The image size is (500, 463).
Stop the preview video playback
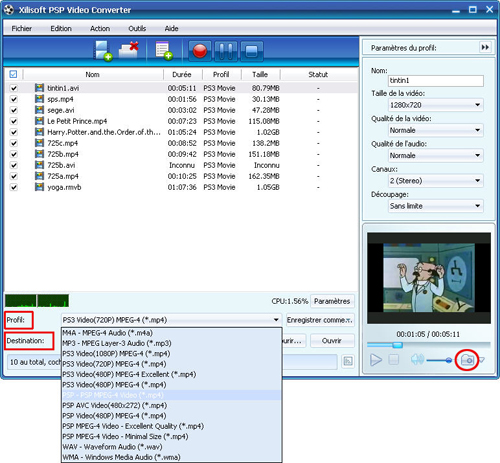pyautogui.click(x=394, y=360)
